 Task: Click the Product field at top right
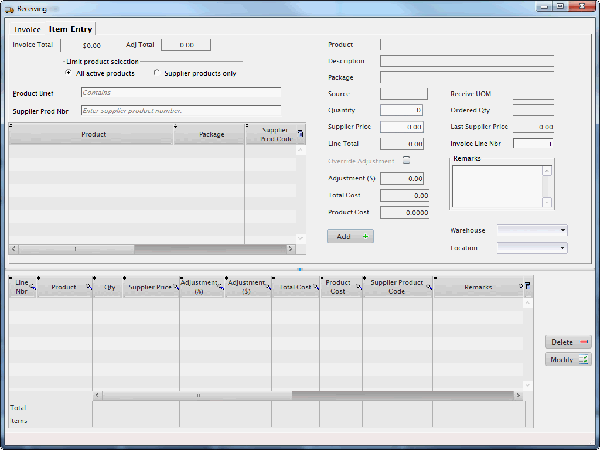(467, 45)
